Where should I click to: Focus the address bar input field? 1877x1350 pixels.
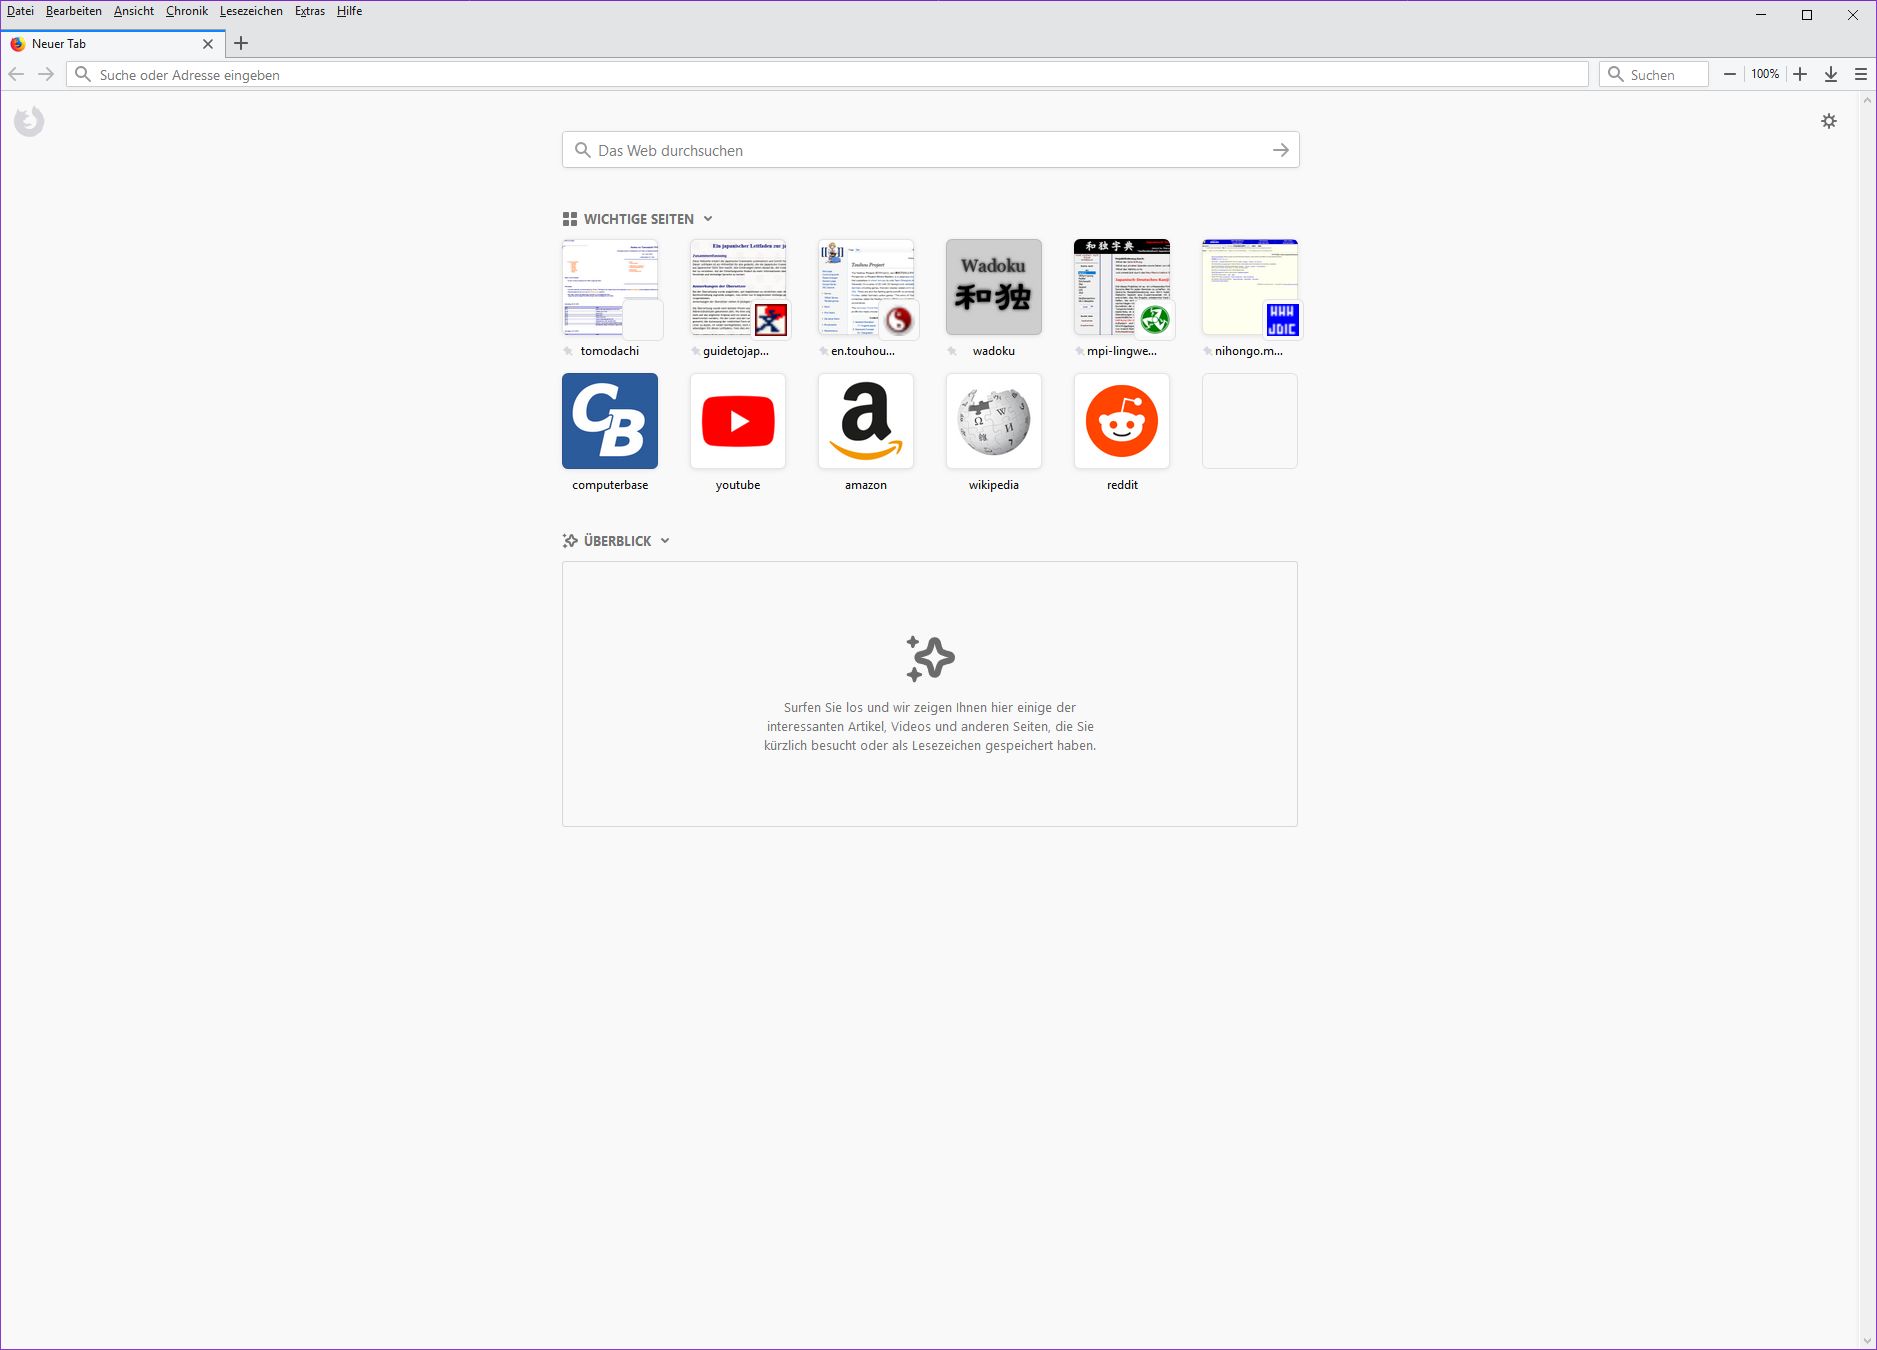tap(827, 75)
